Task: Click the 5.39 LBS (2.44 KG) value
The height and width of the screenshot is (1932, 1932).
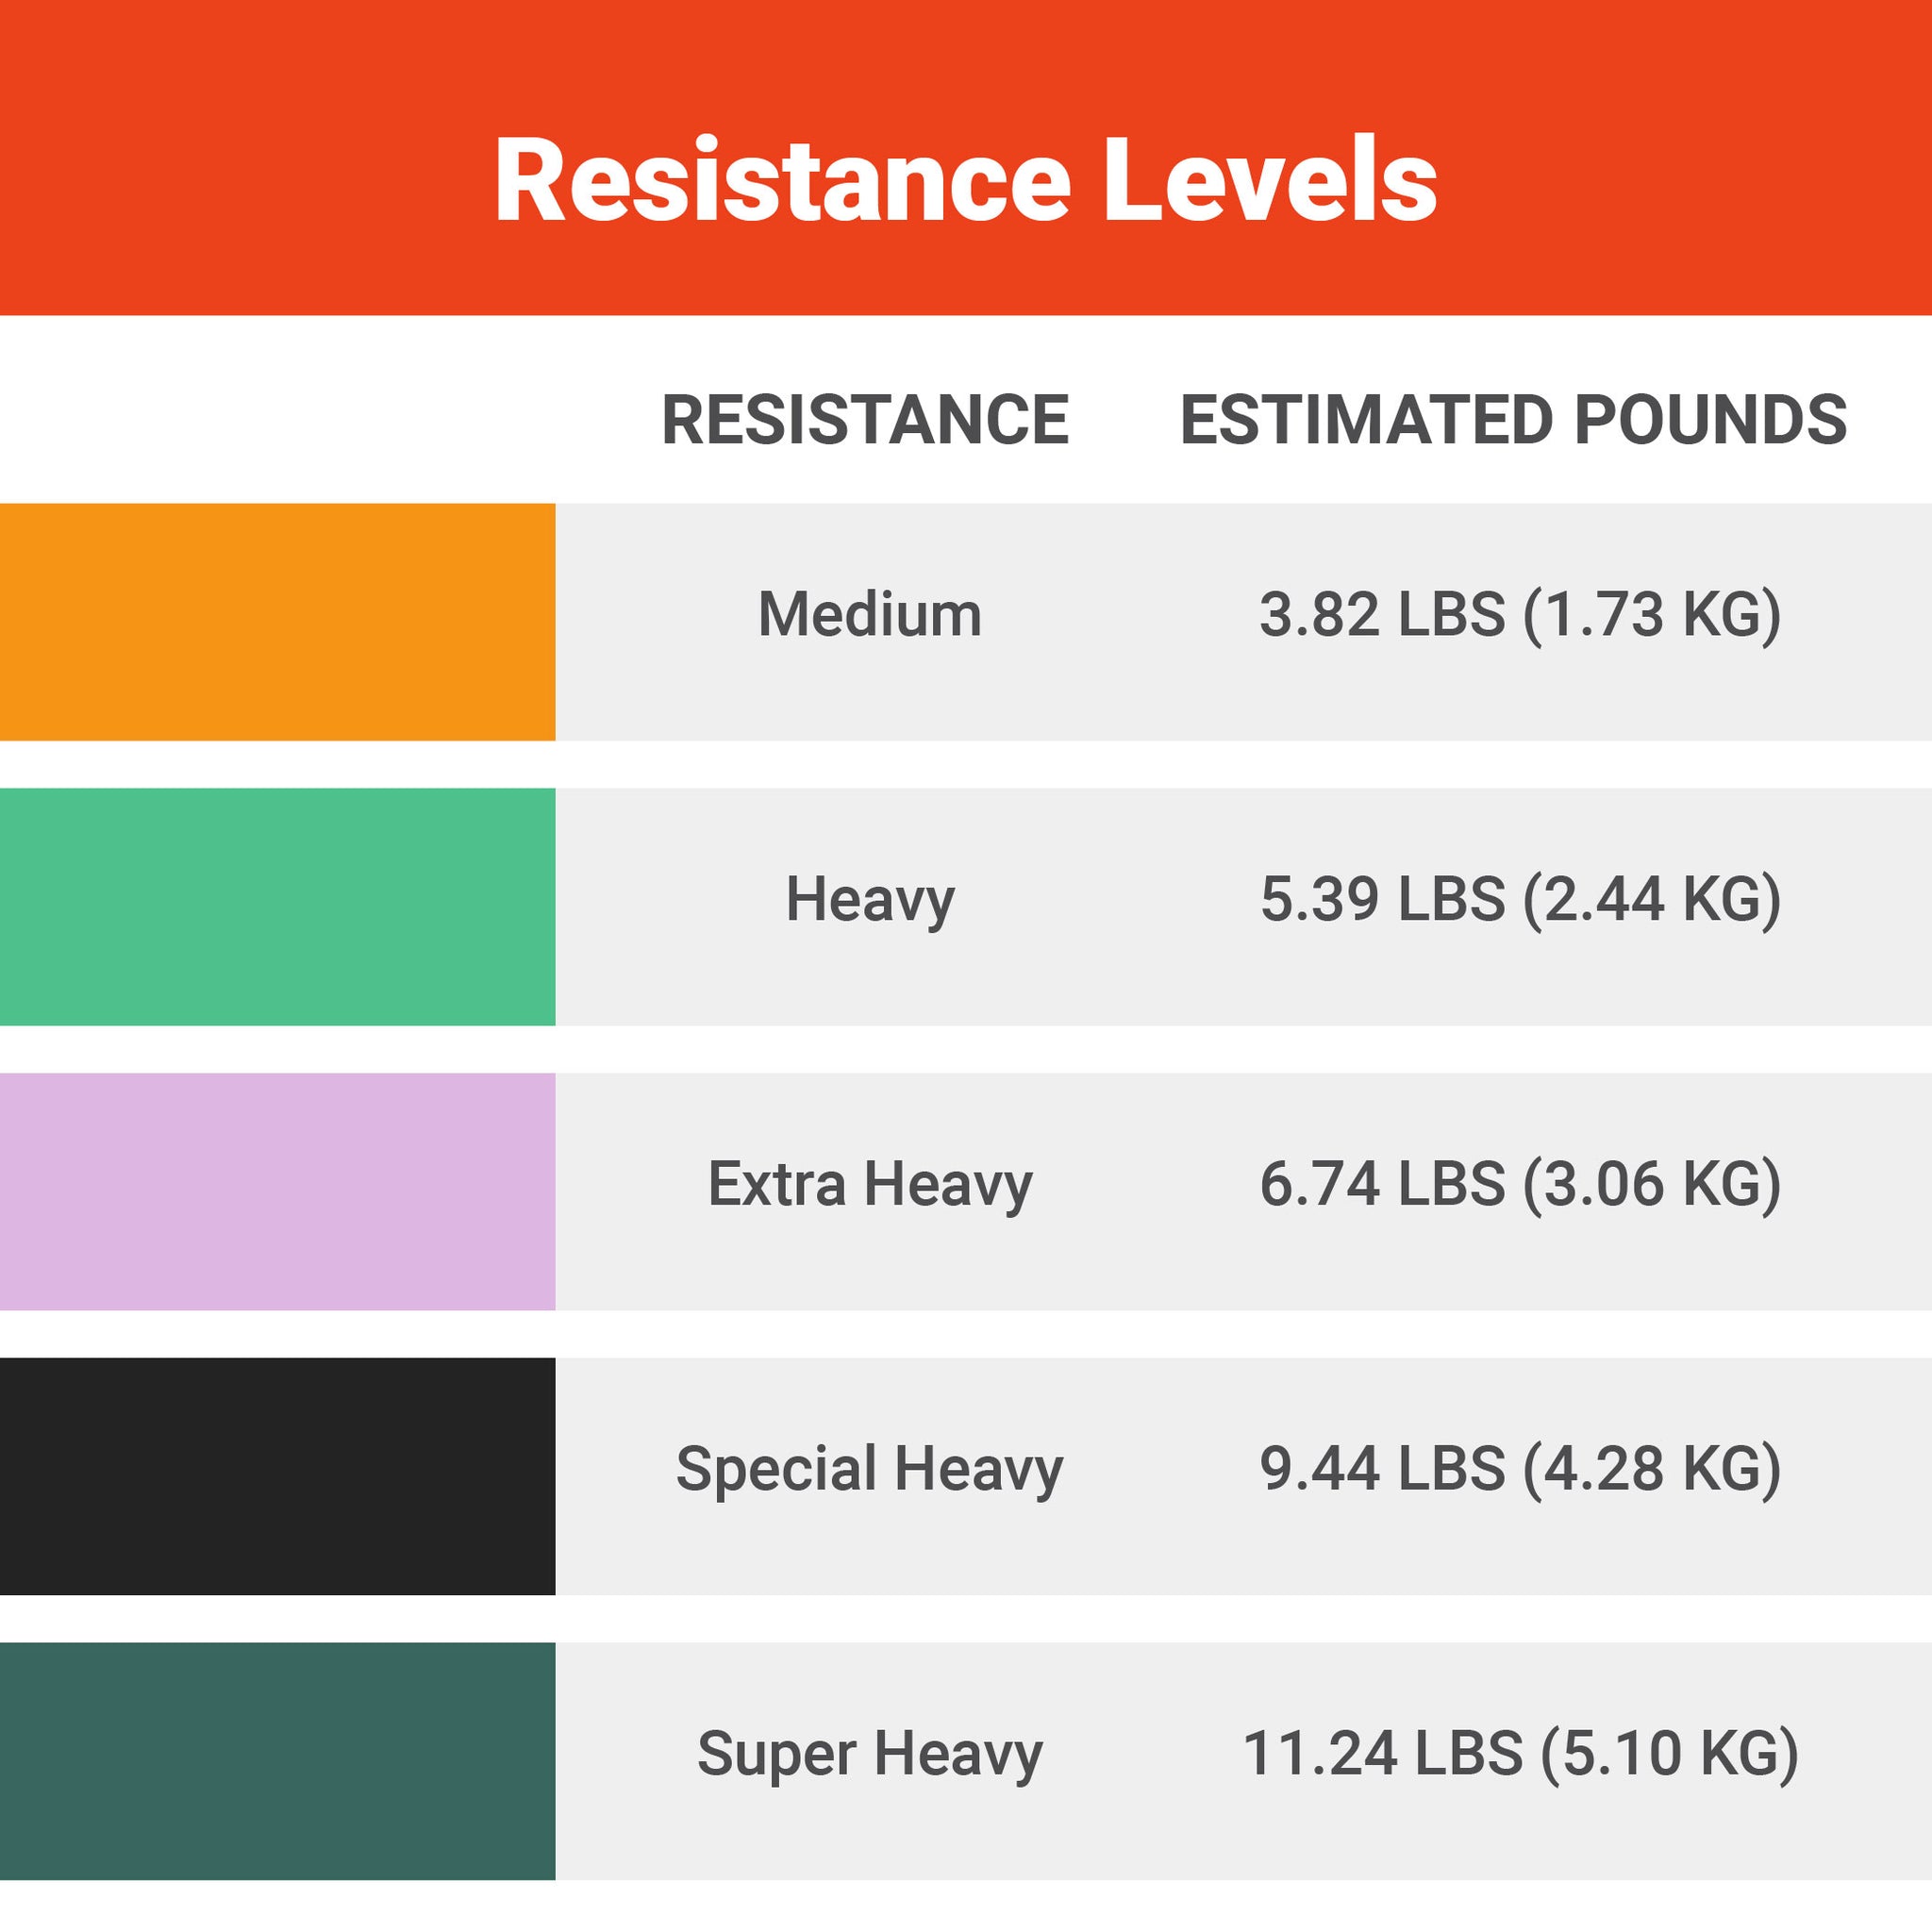Action: click(1520, 899)
